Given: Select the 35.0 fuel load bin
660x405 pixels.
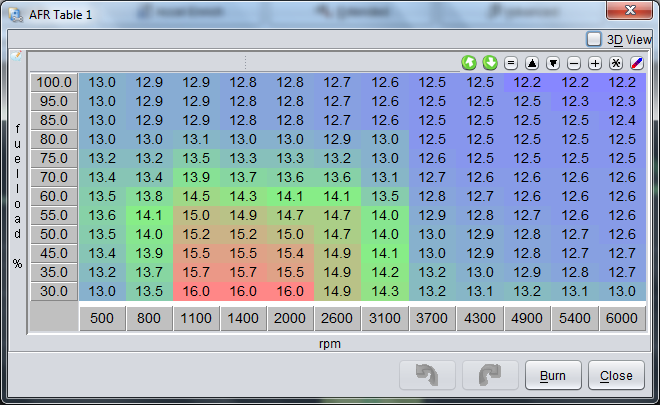Looking at the screenshot, I should (54, 272).
